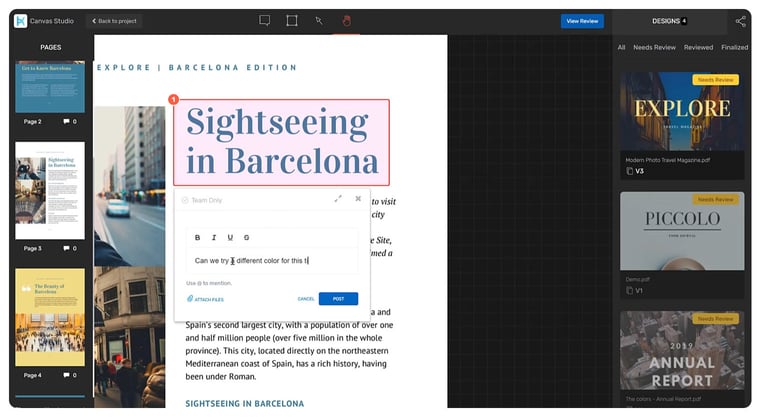The height and width of the screenshot is (417, 760).
Task: Close the comment popup
Action: (x=358, y=199)
